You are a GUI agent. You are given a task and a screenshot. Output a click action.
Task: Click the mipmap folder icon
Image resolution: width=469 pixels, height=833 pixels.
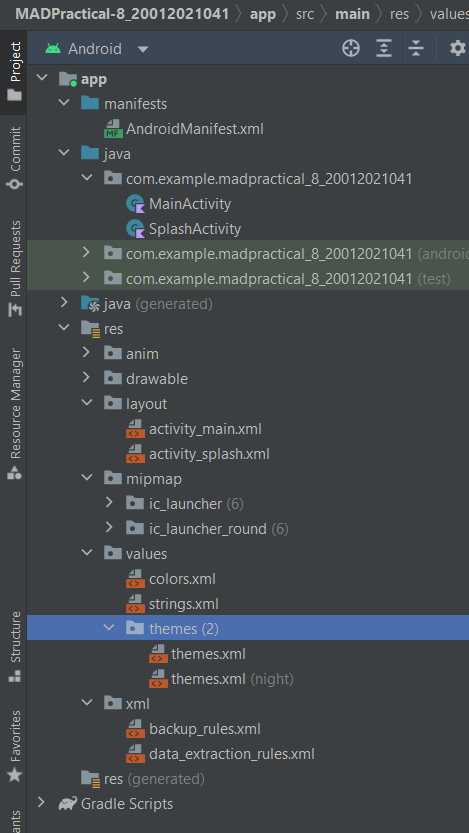point(113,478)
